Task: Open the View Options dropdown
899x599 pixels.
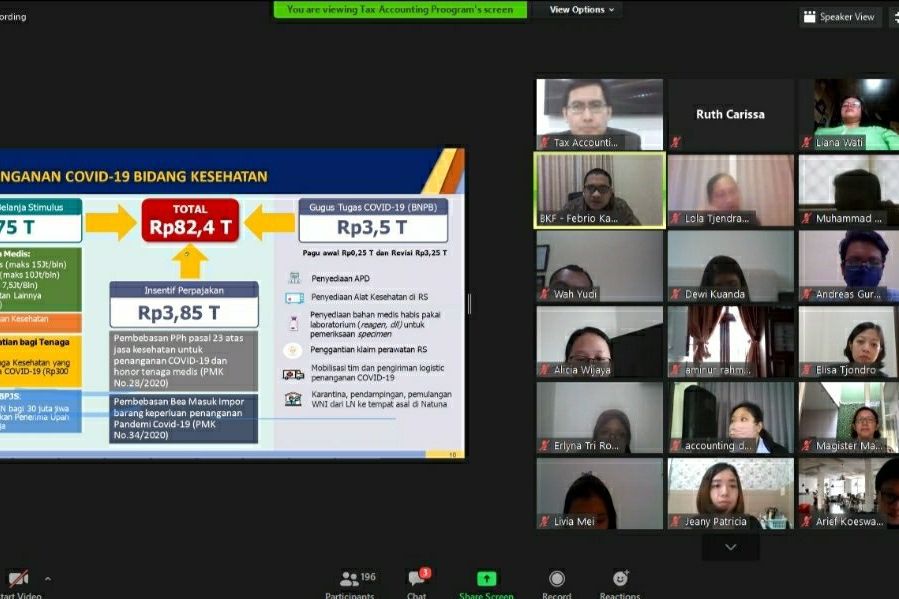Action: tap(581, 10)
